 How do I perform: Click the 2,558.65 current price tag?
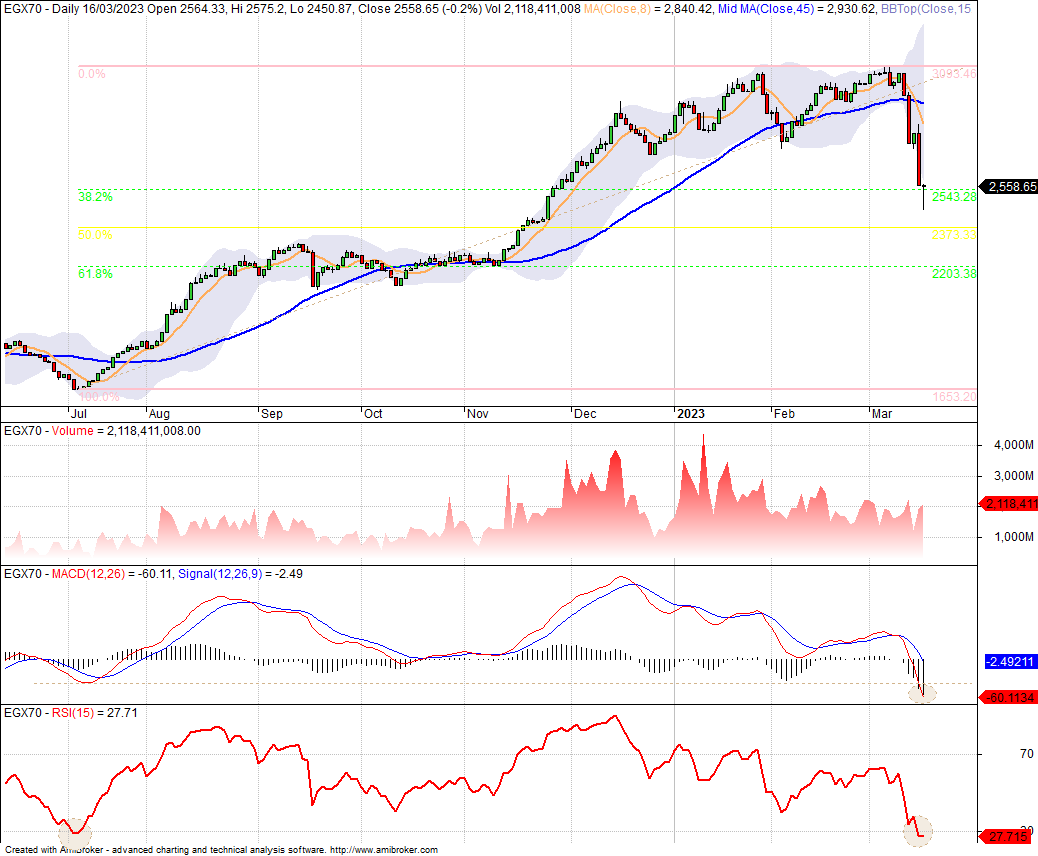click(x=1009, y=187)
